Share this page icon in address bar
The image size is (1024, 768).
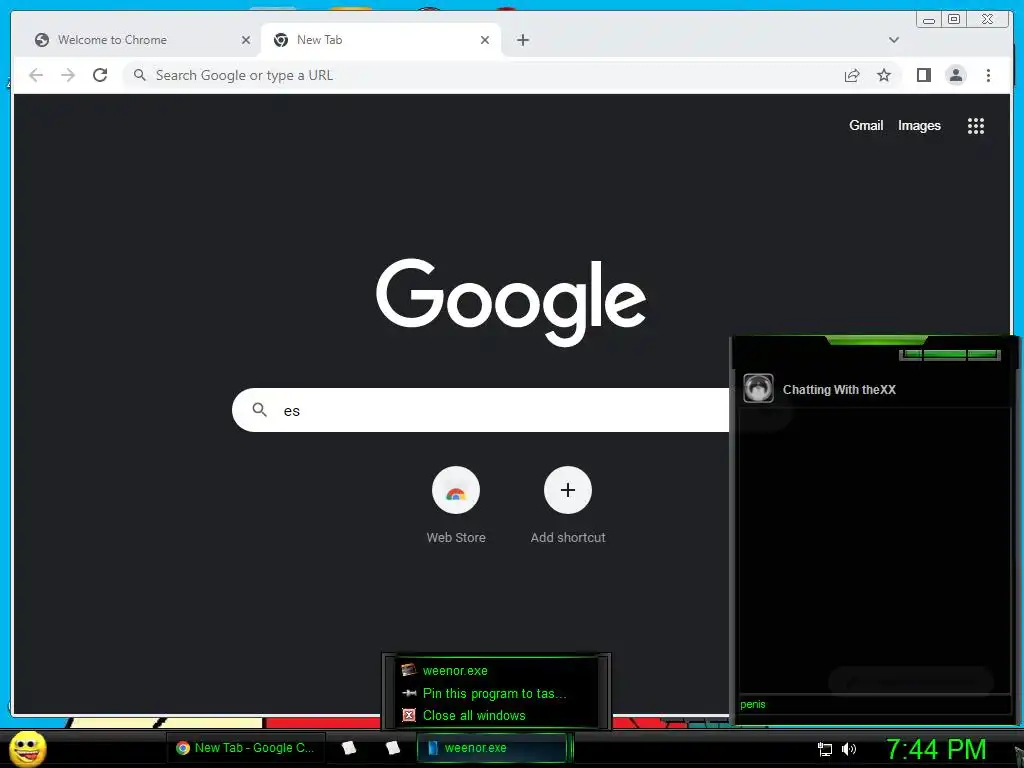point(852,75)
